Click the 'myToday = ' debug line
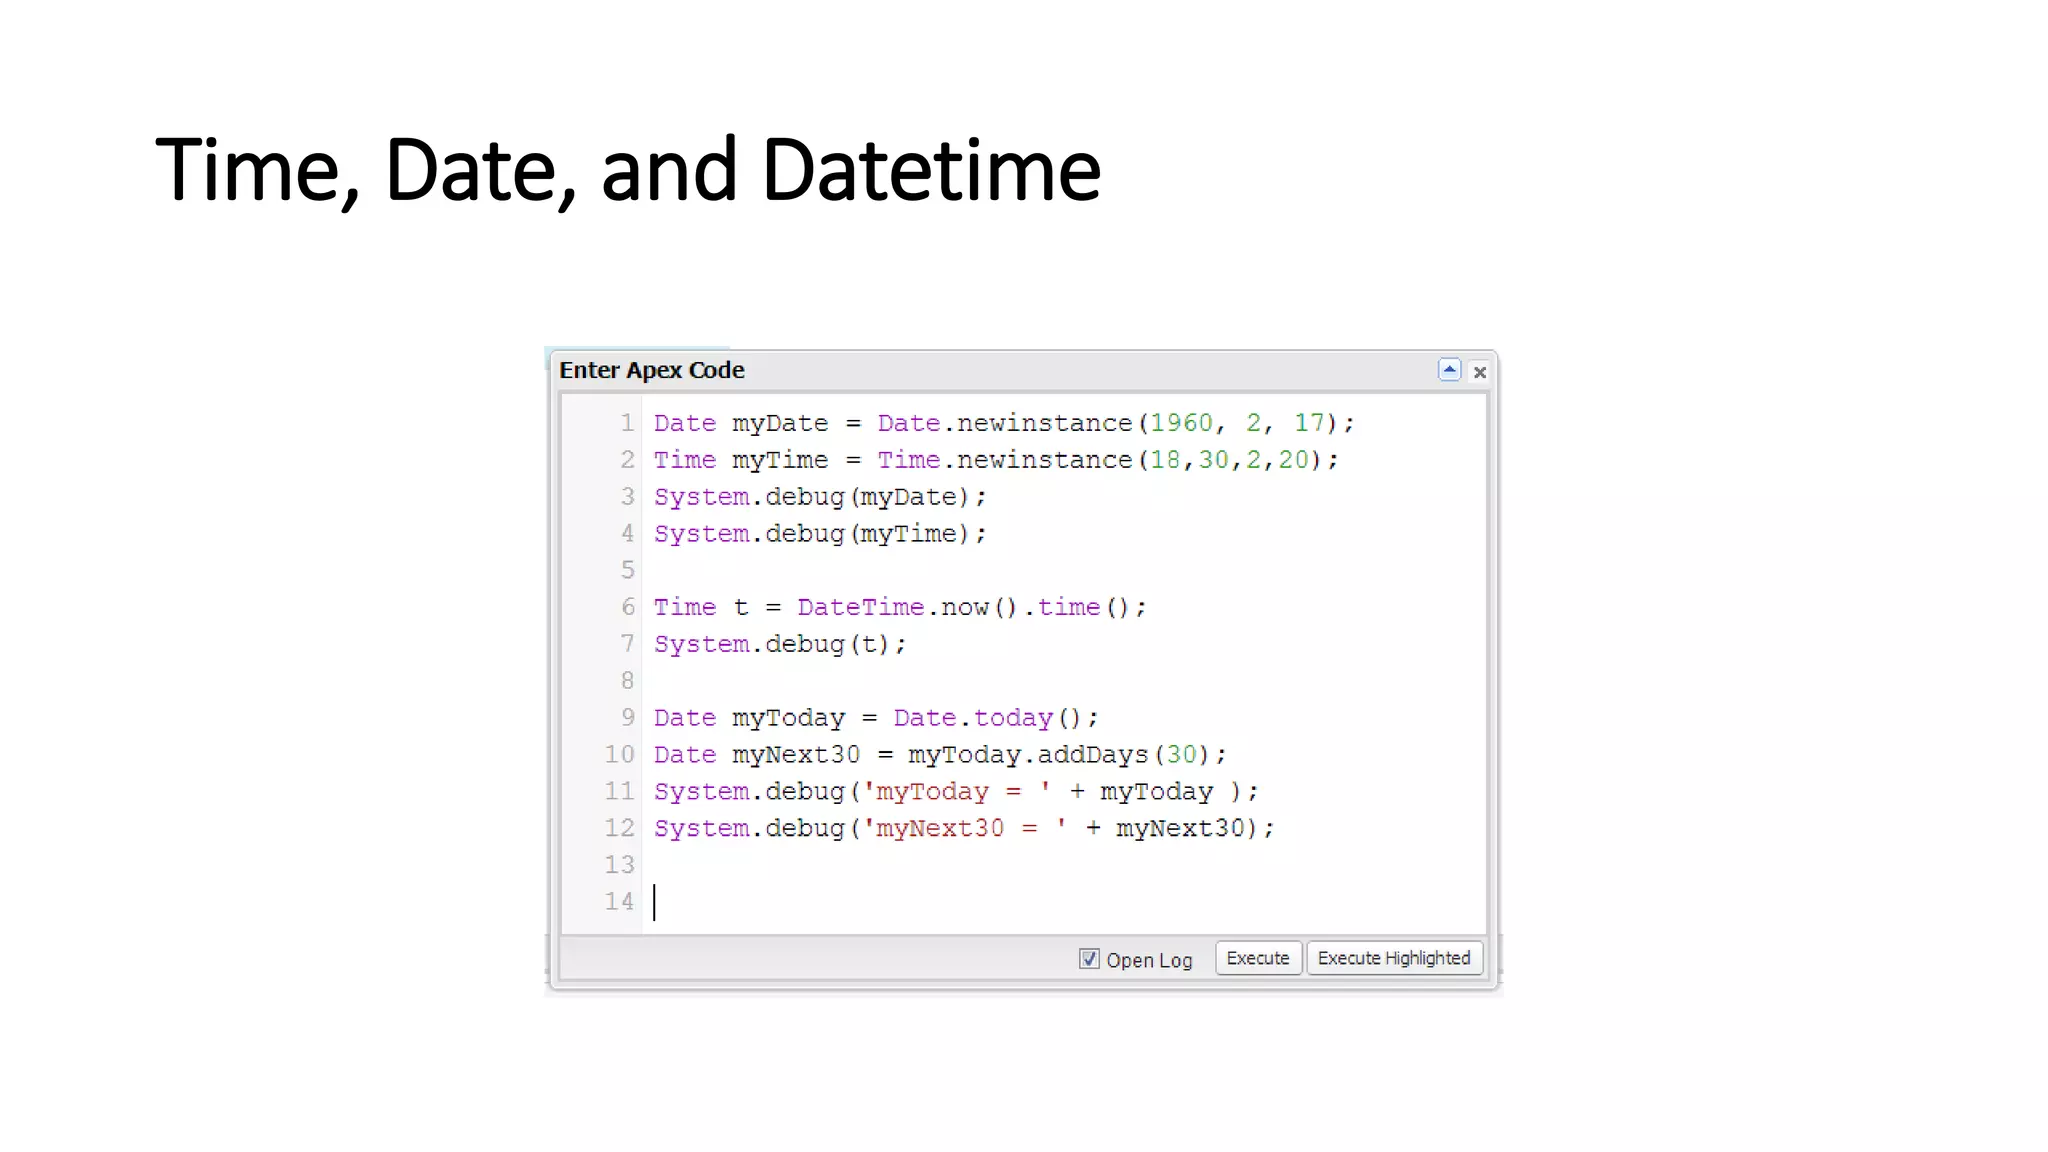2048x1152 pixels. (x=955, y=792)
